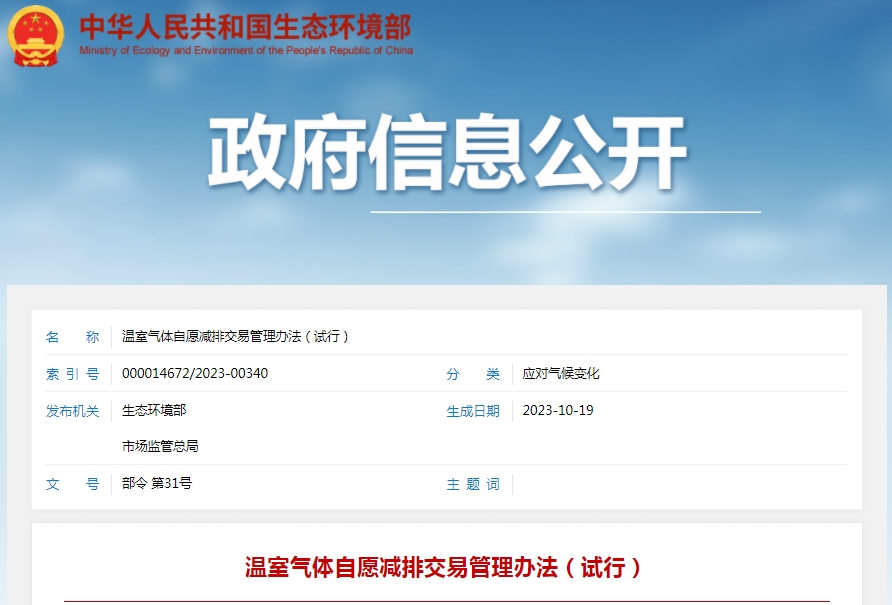Image resolution: width=892 pixels, height=605 pixels.
Task: Click the 生成日期 field label
Action: coord(473,410)
